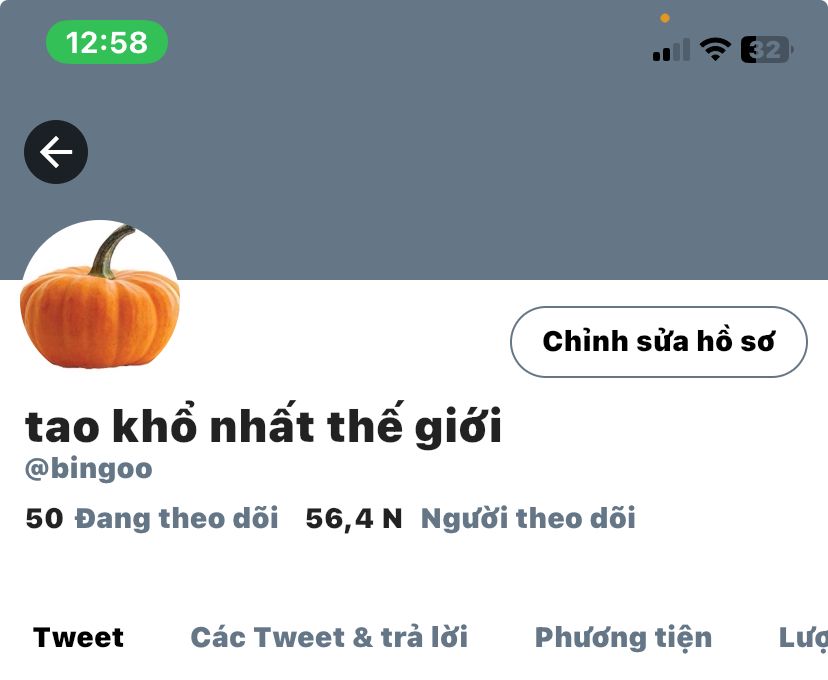Viewport: 828px width, 680px height.
Task: Click the @bingoo username handle
Action: point(89,469)
